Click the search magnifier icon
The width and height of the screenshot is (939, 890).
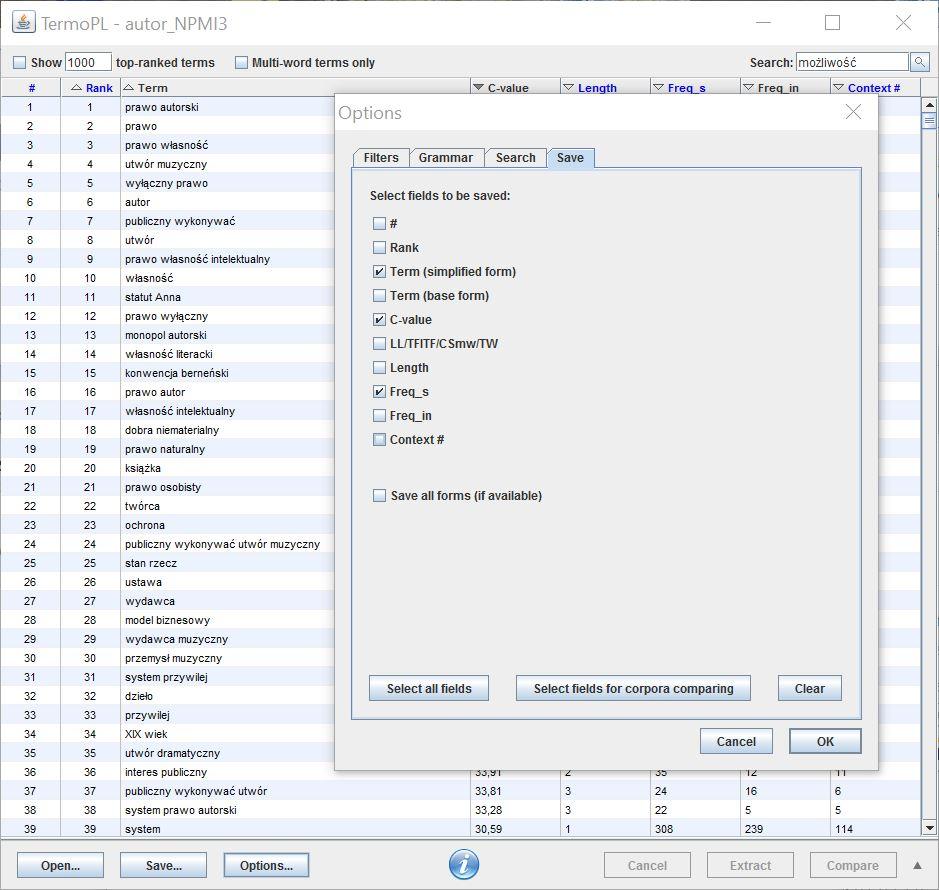click(919, 62)
